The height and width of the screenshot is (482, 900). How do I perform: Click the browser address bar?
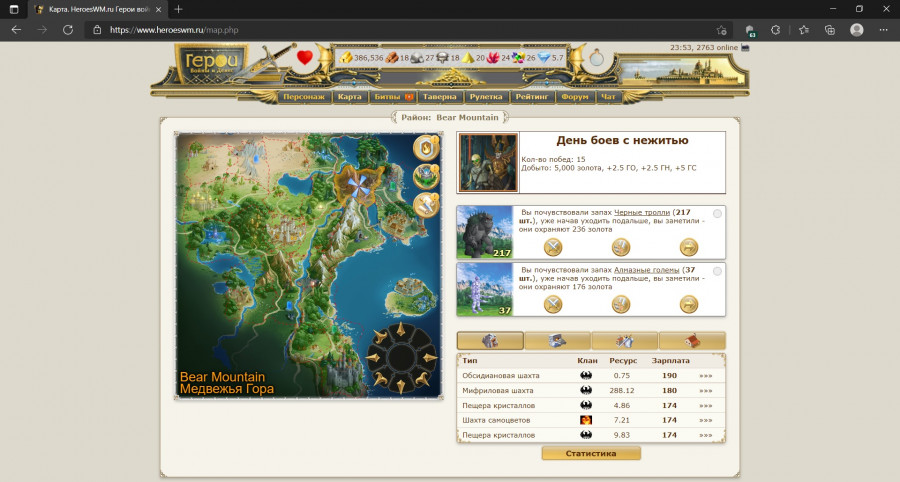point(408,30)
